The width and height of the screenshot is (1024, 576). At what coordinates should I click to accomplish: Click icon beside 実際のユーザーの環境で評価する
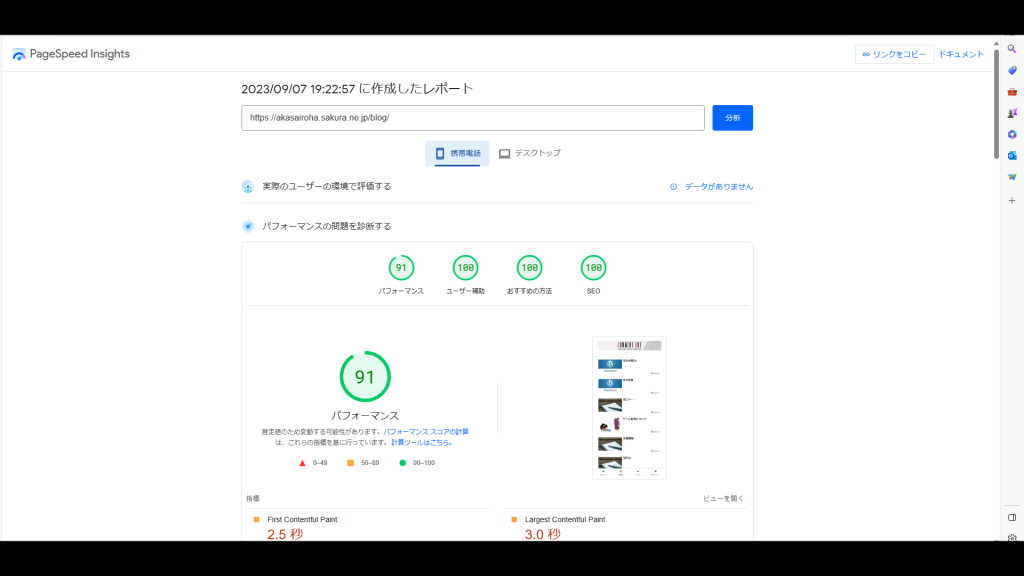click(248, 187)
